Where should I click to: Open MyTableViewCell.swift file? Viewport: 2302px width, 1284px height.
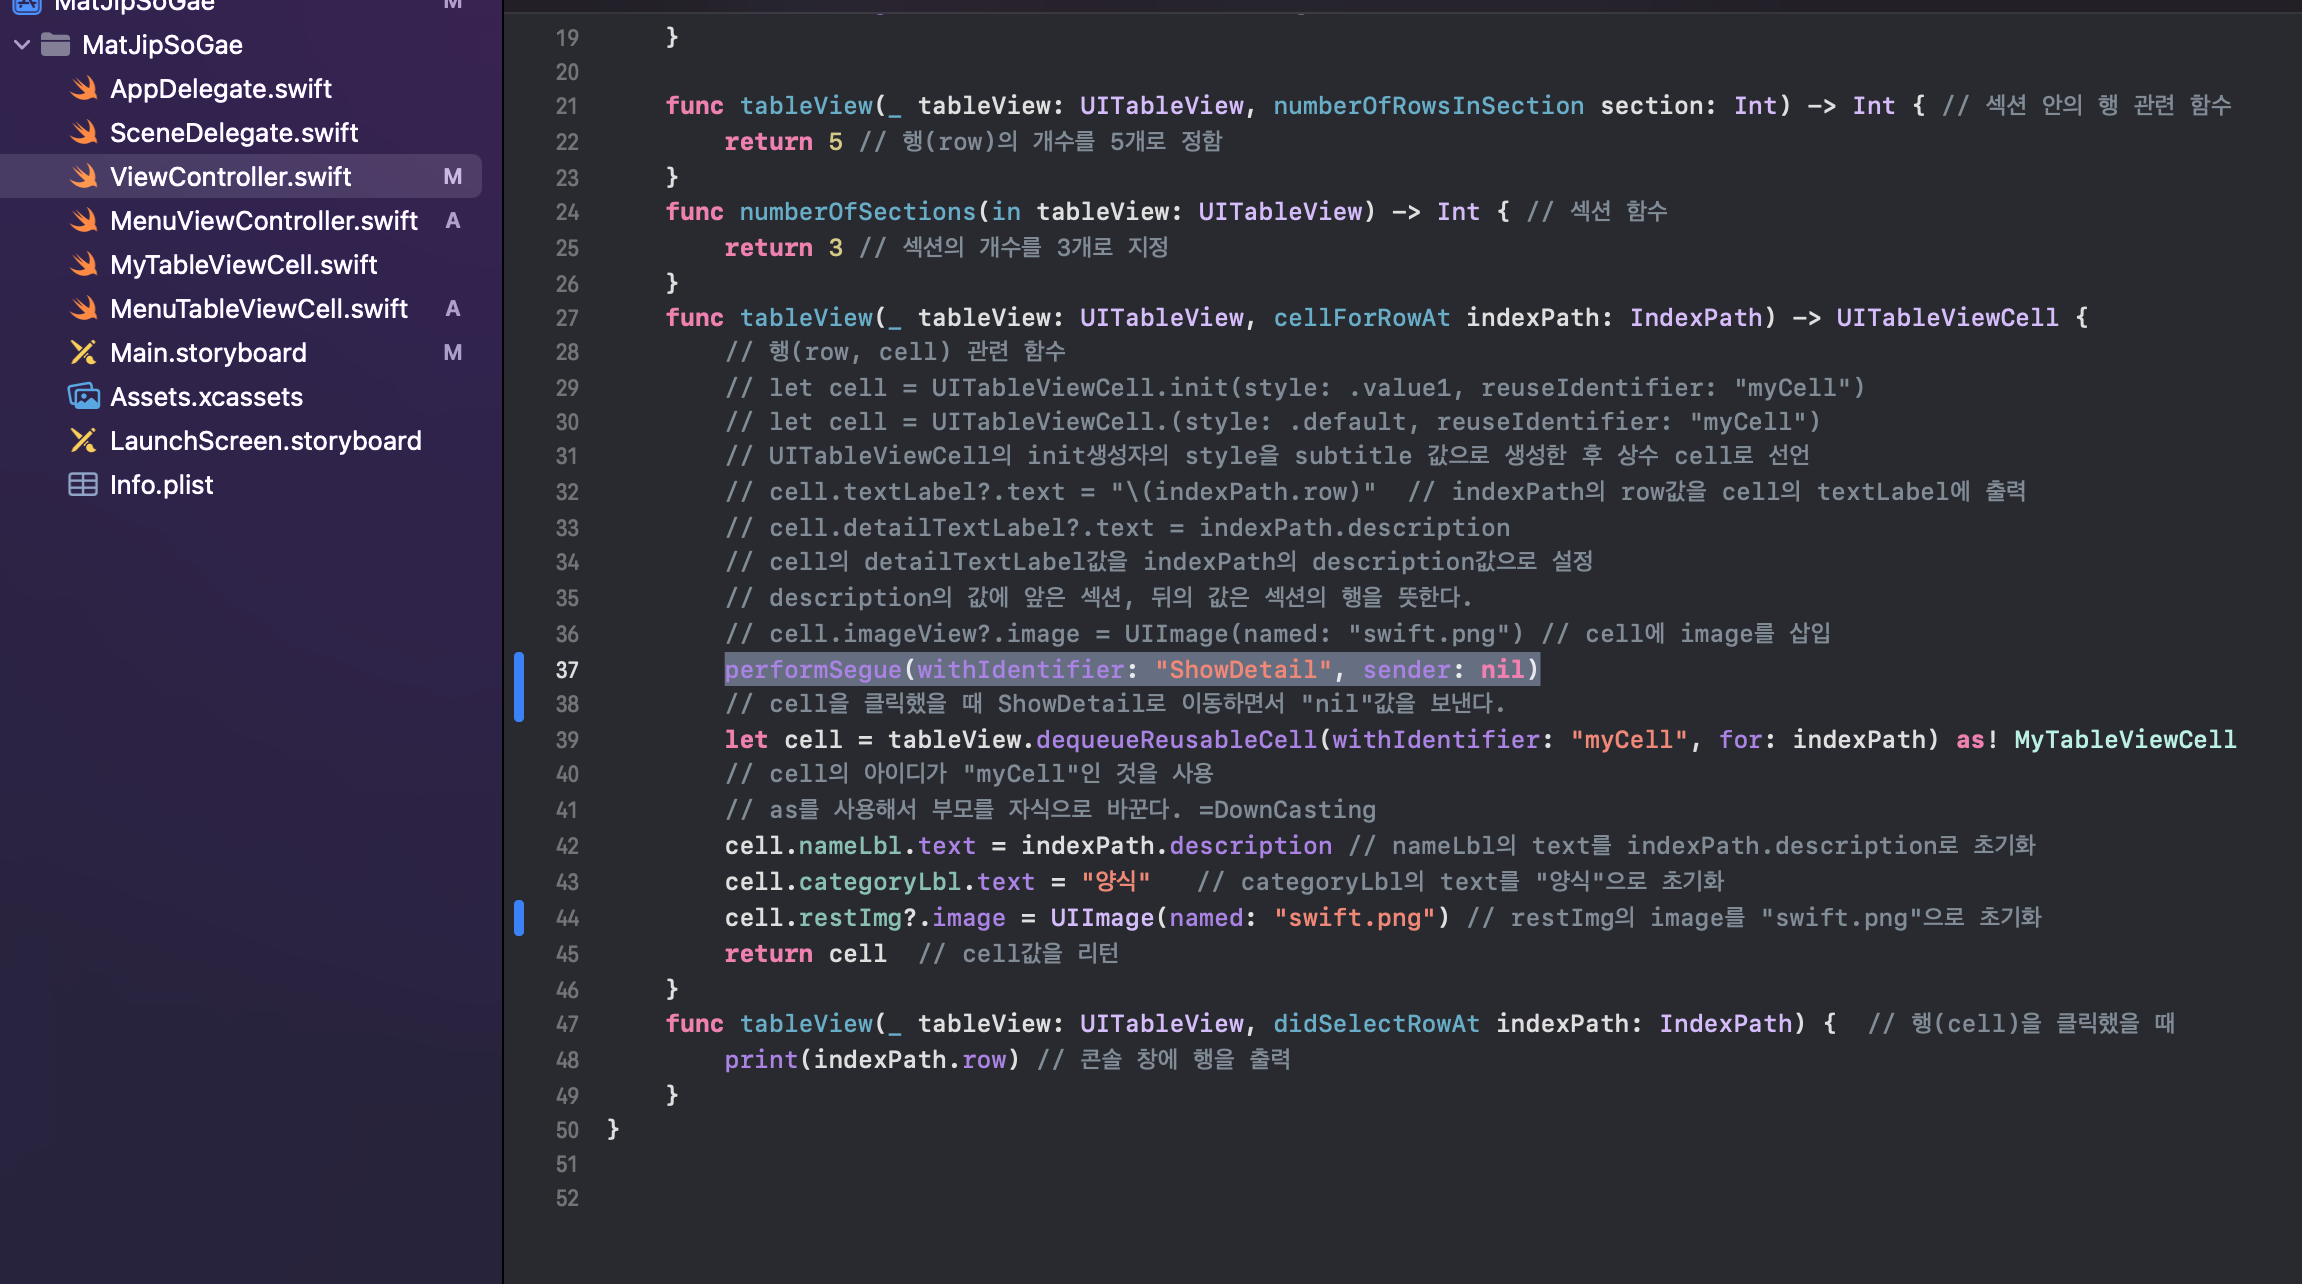(243, 265)
